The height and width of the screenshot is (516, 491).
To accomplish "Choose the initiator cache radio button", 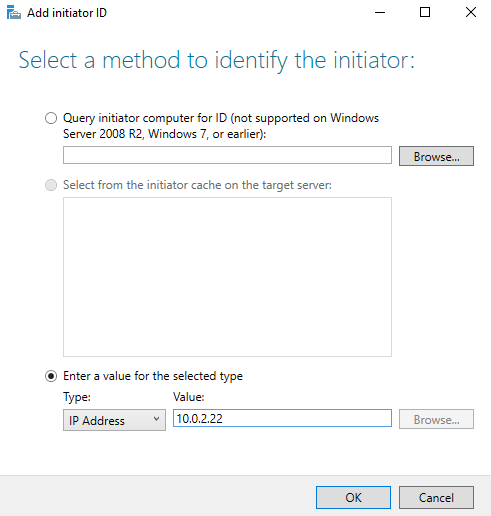I will [x=51, y=185].
